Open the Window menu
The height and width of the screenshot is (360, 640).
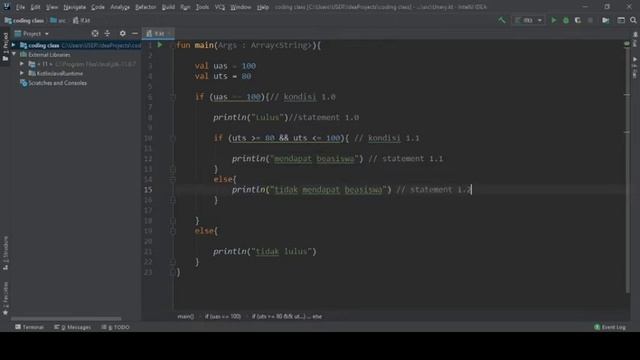click(241, 7)
